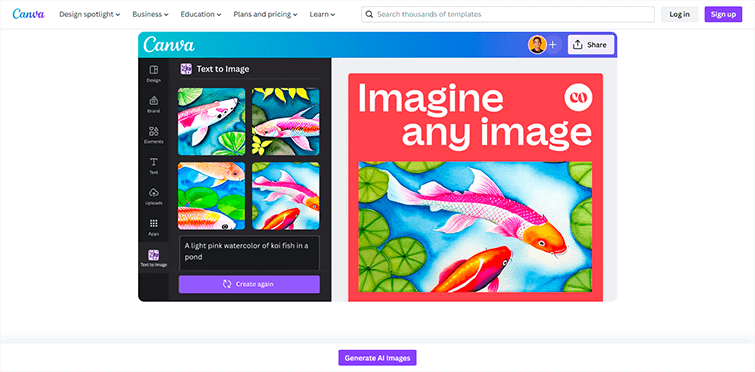Open the Uploads sidebar panel

[x=154, y=196]
